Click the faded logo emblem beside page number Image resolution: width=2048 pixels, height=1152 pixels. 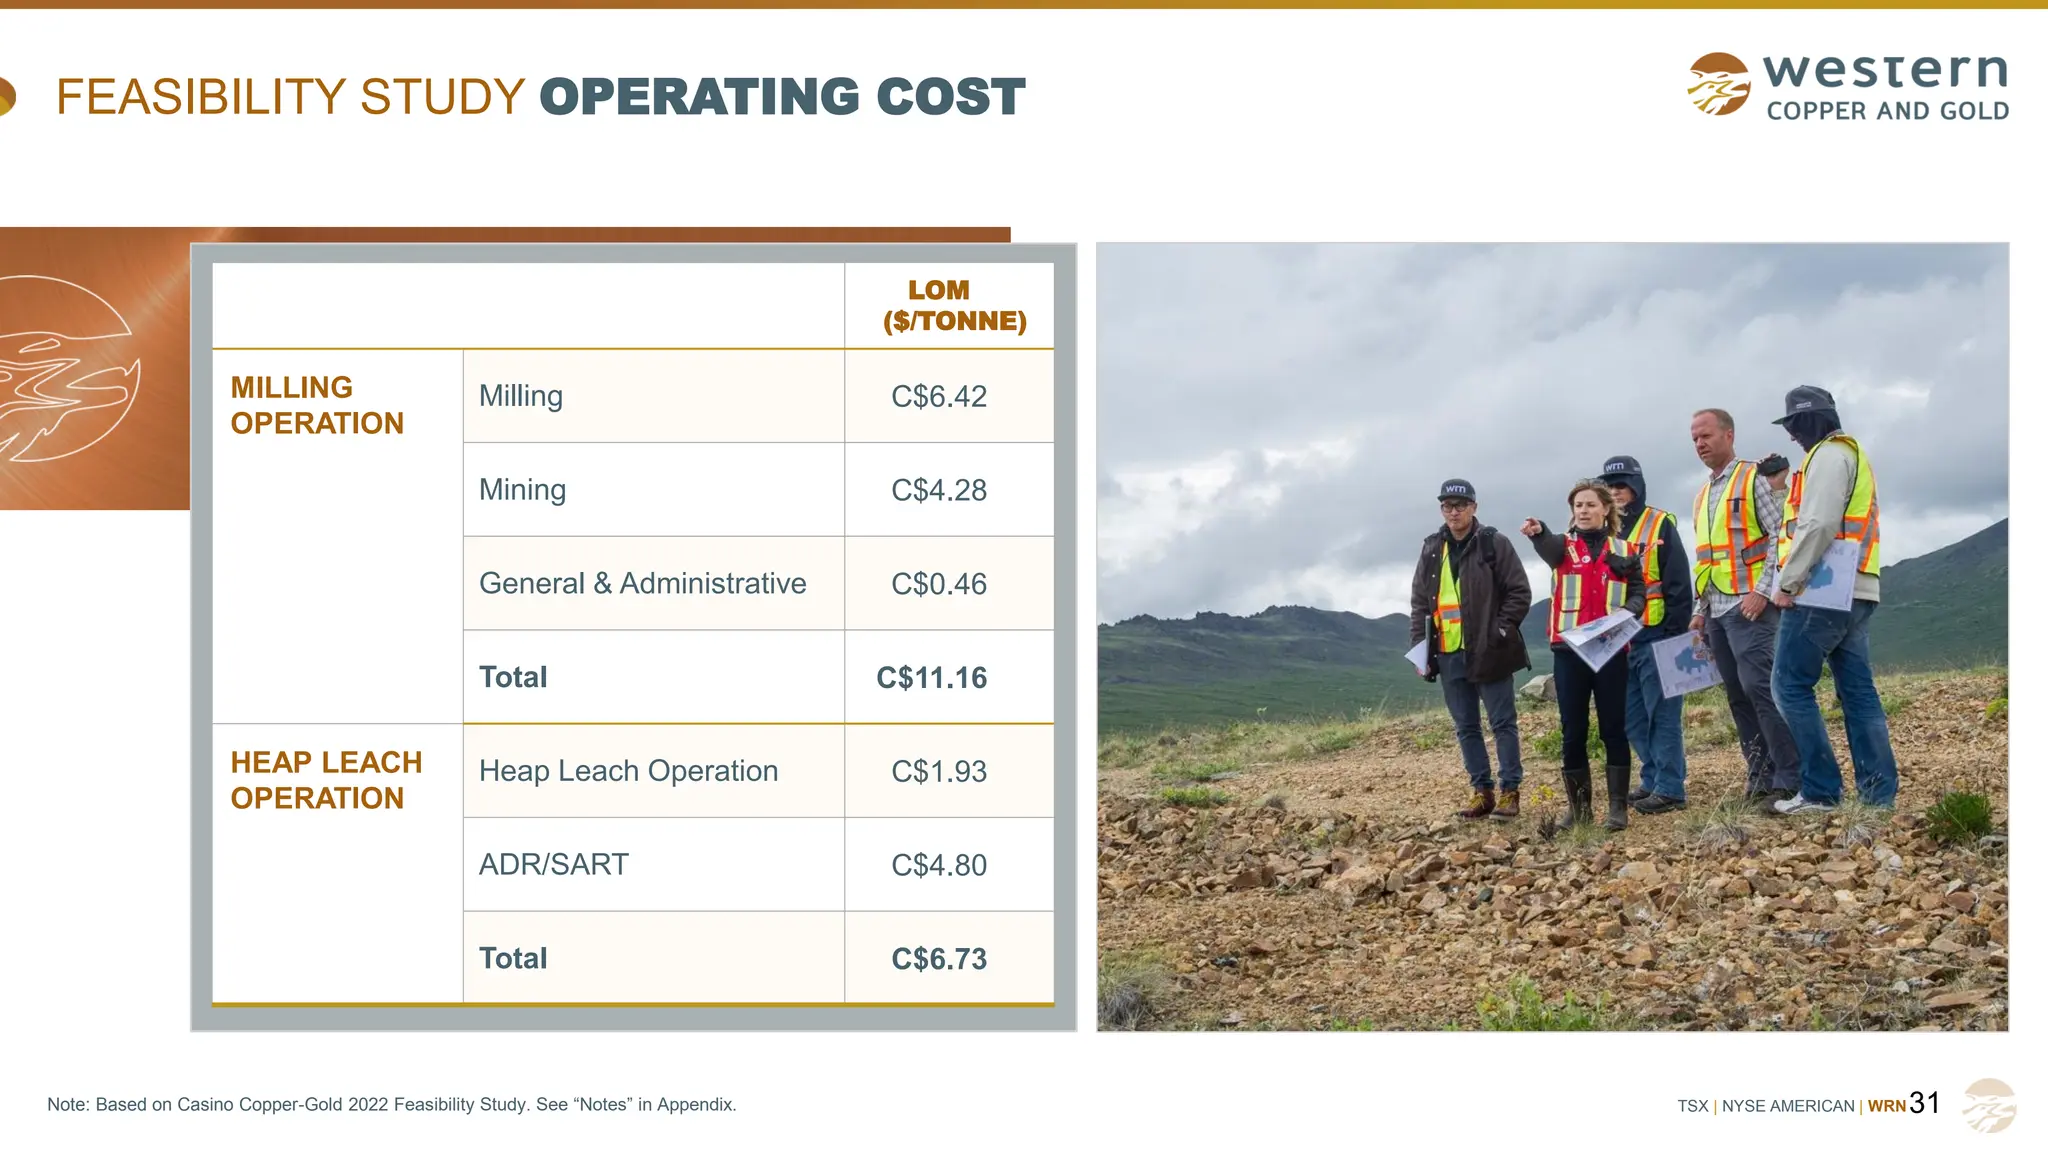1989,1105
